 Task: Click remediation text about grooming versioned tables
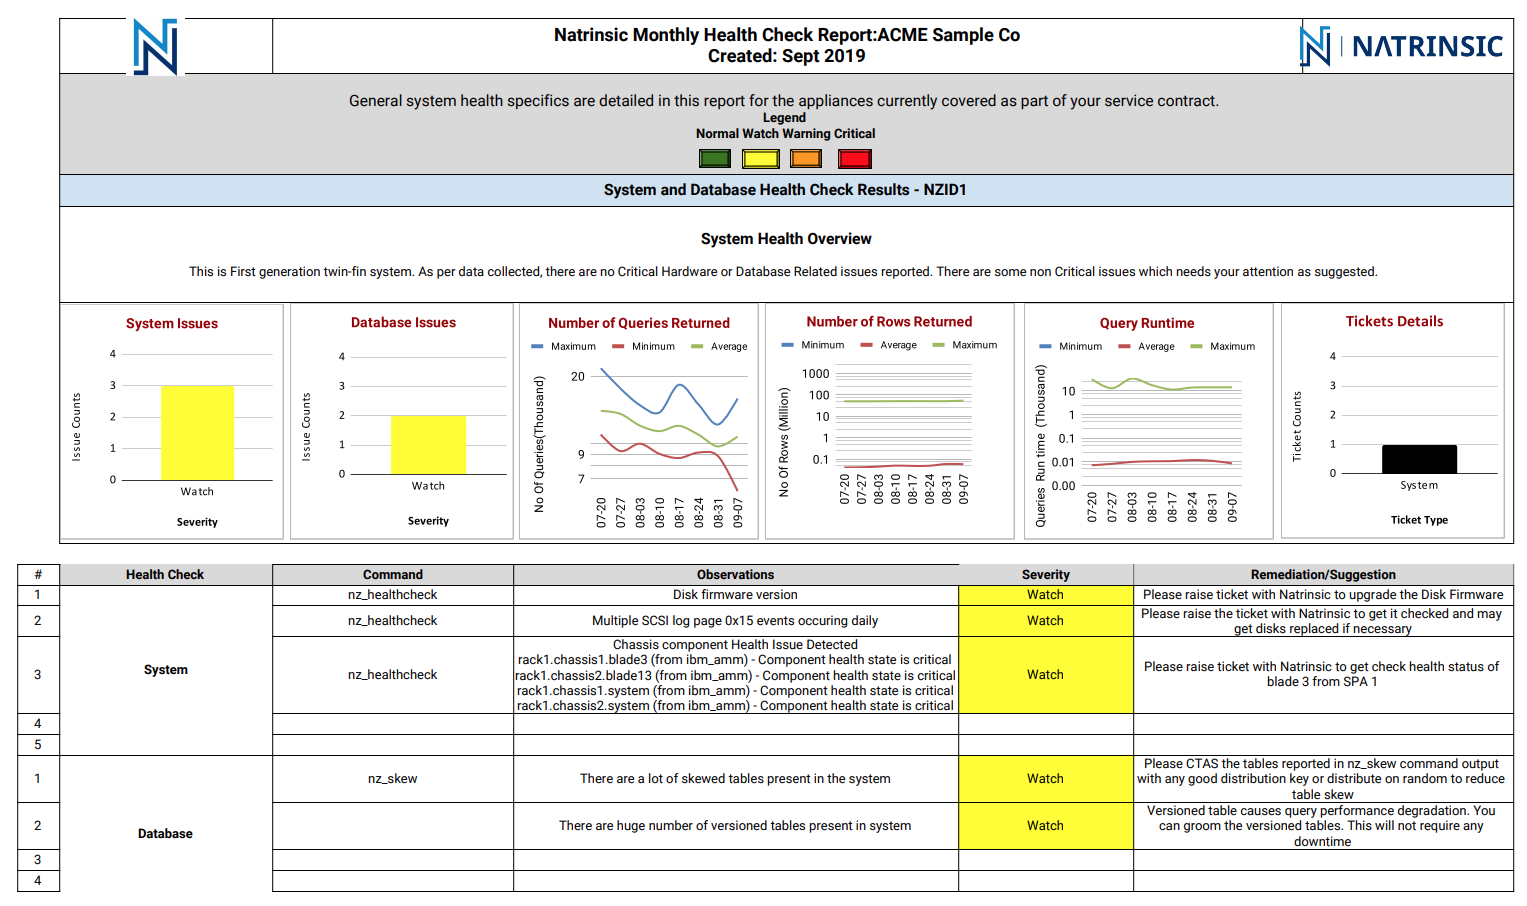point(1323,826)
